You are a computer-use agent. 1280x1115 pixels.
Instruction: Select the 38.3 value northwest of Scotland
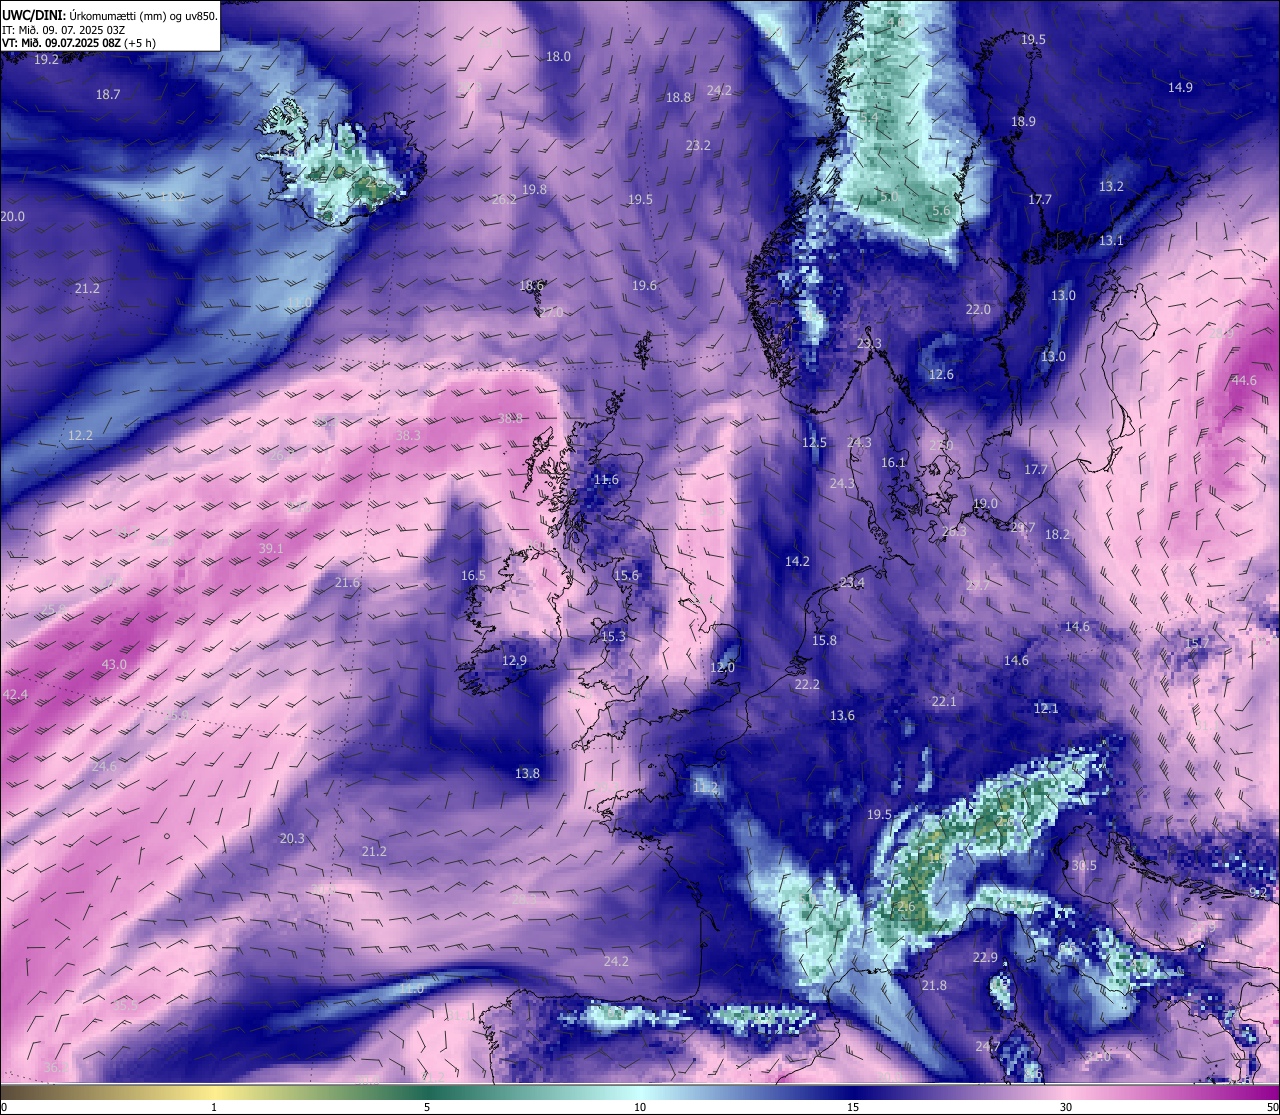tap(408, 436)
